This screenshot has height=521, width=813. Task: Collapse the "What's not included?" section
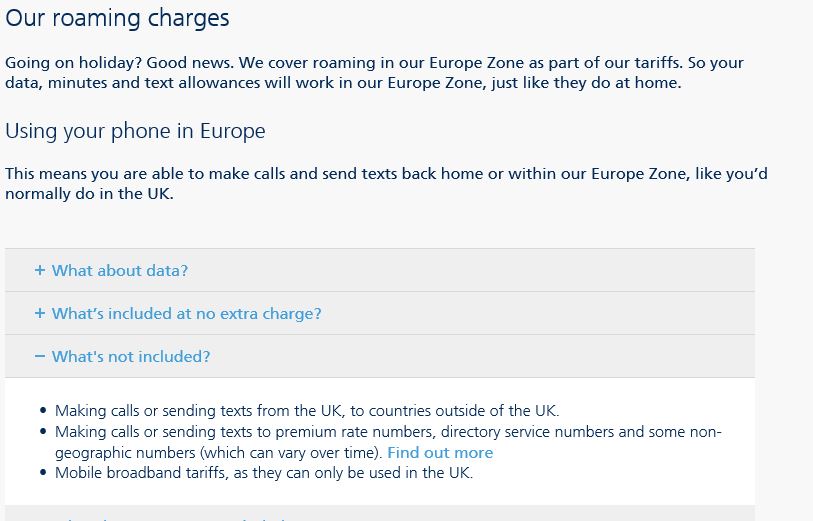click(x=131, y=356)
